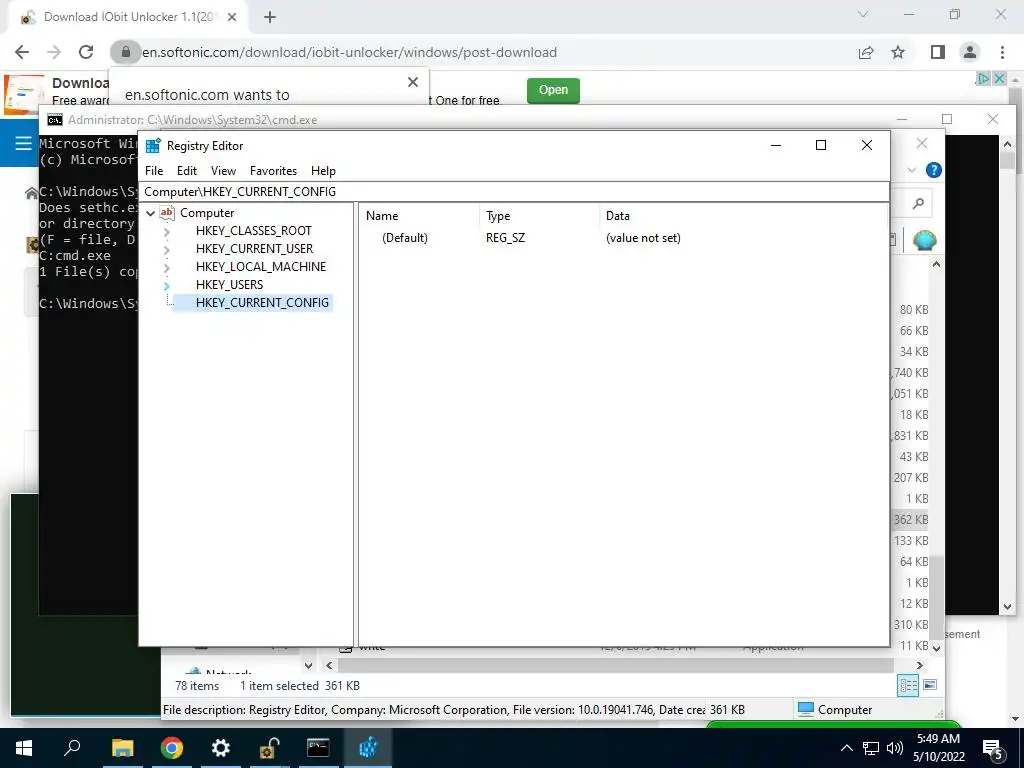Image resolution: width=1024 pixels, height=768 pixels.
Task: Select the 362 KB file row
Action: point(910,520)
